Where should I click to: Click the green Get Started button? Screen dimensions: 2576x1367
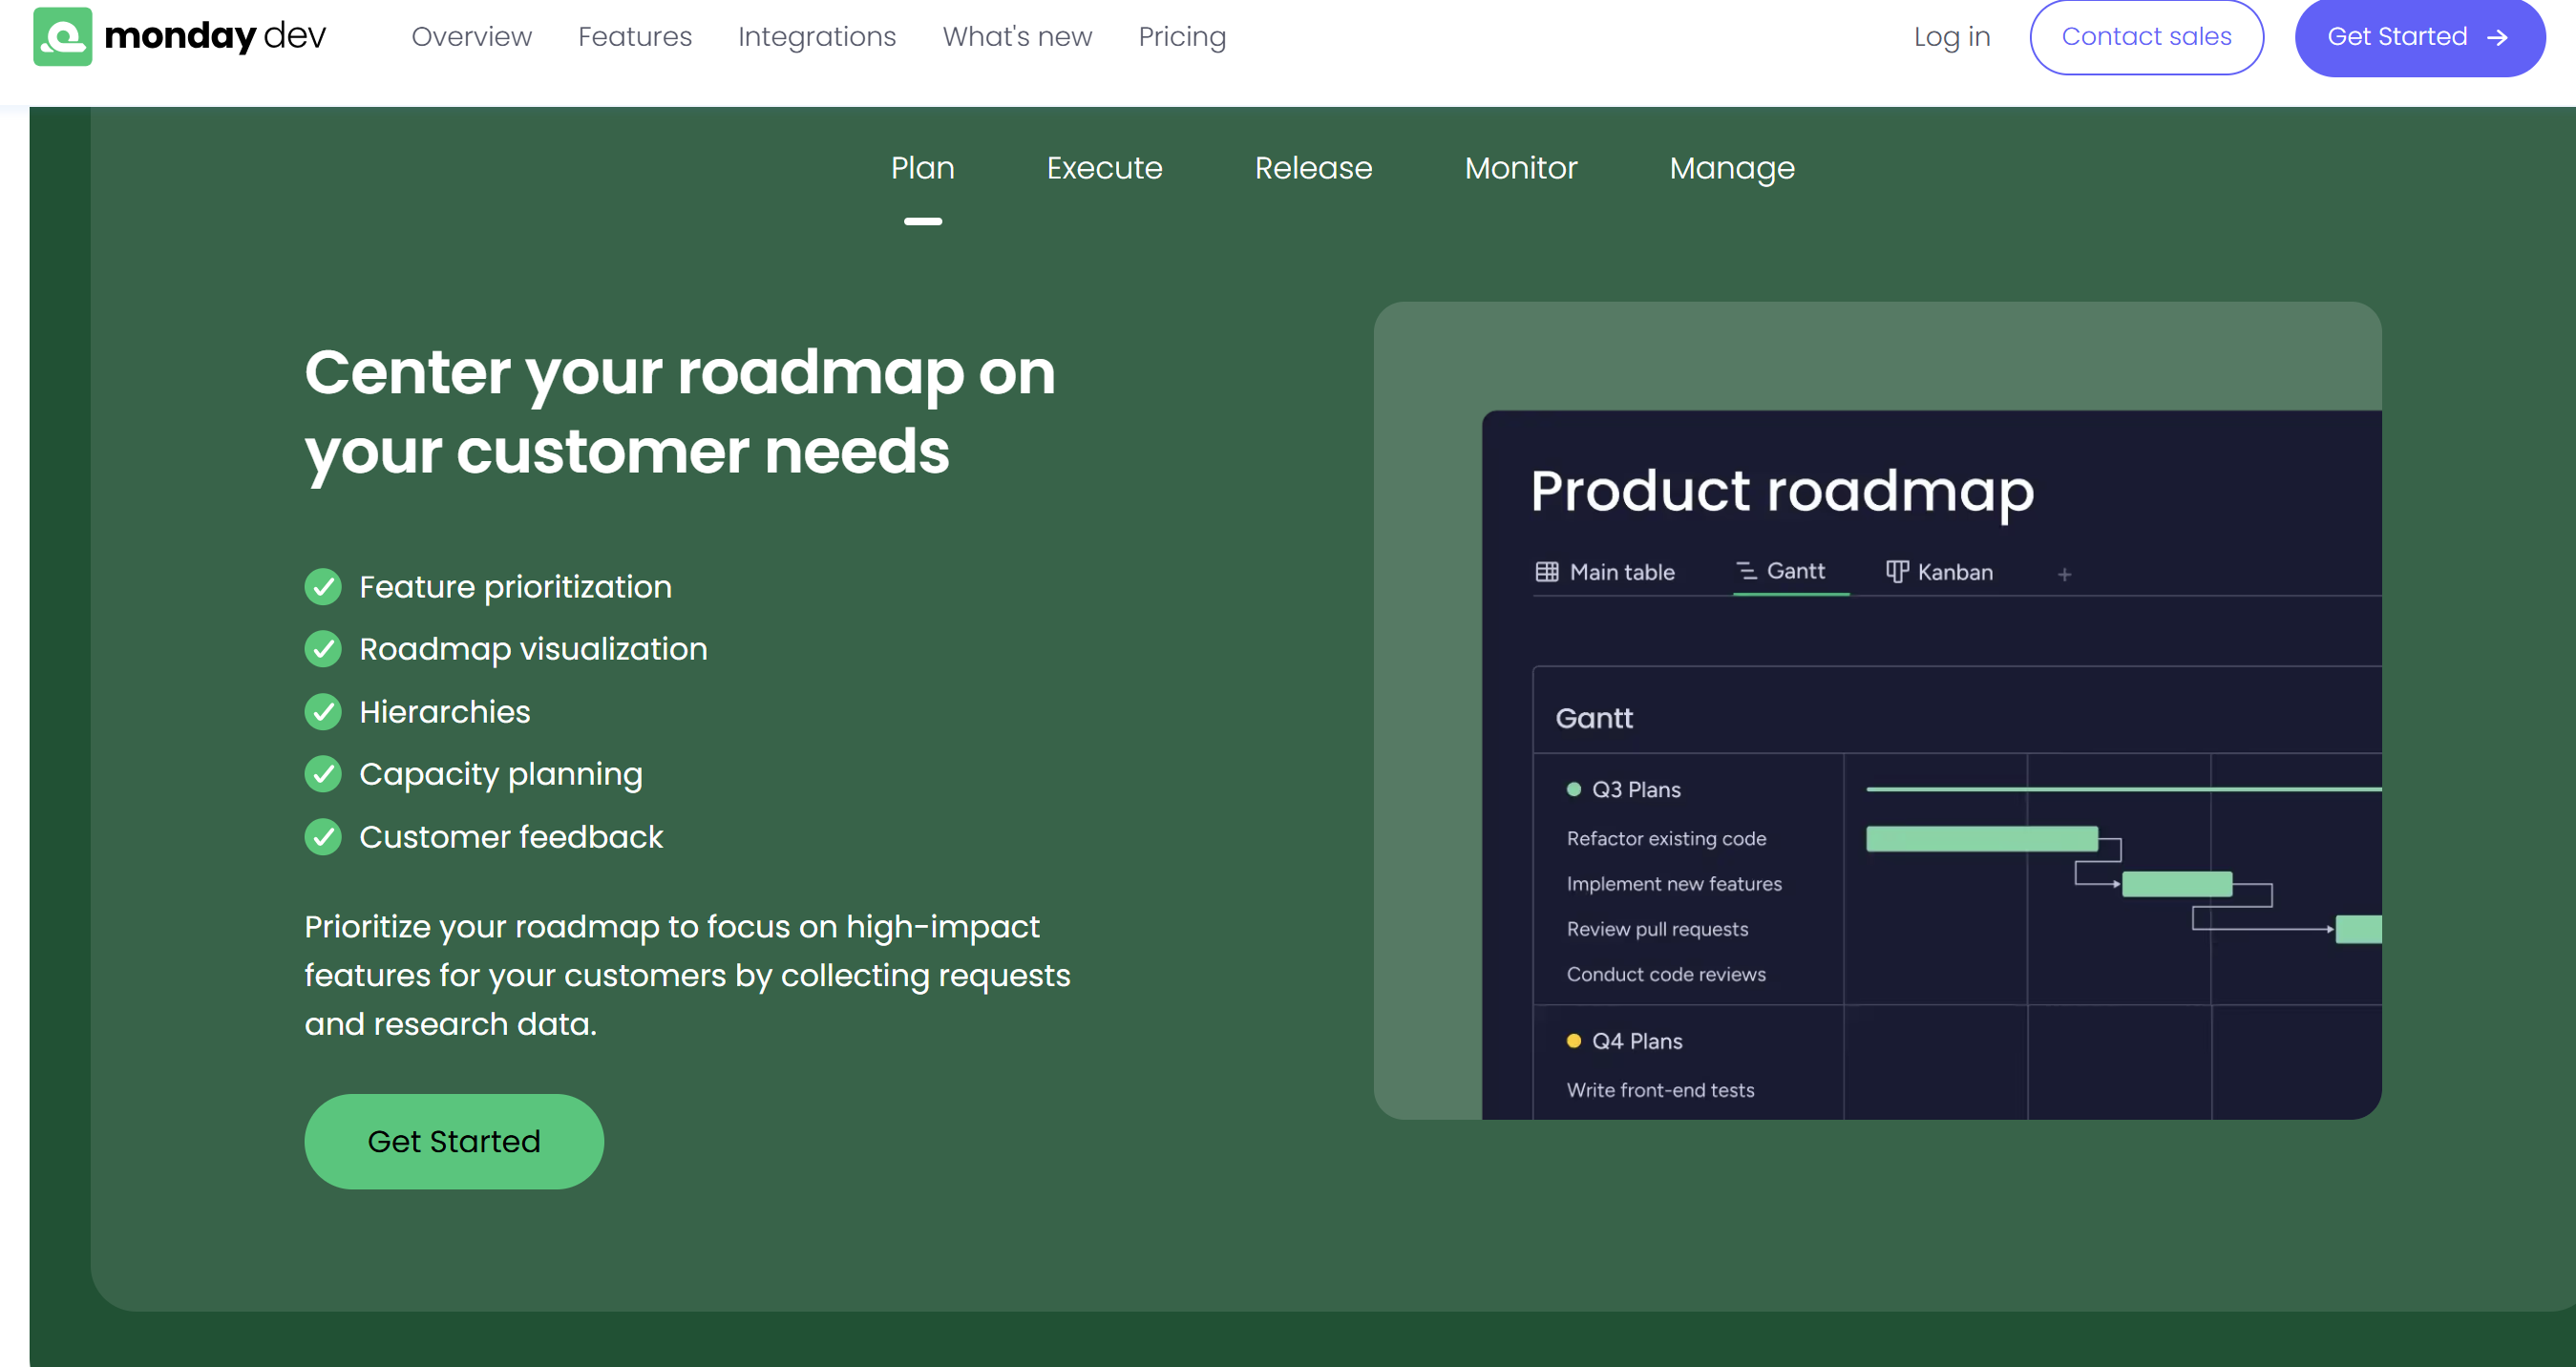454,1141
